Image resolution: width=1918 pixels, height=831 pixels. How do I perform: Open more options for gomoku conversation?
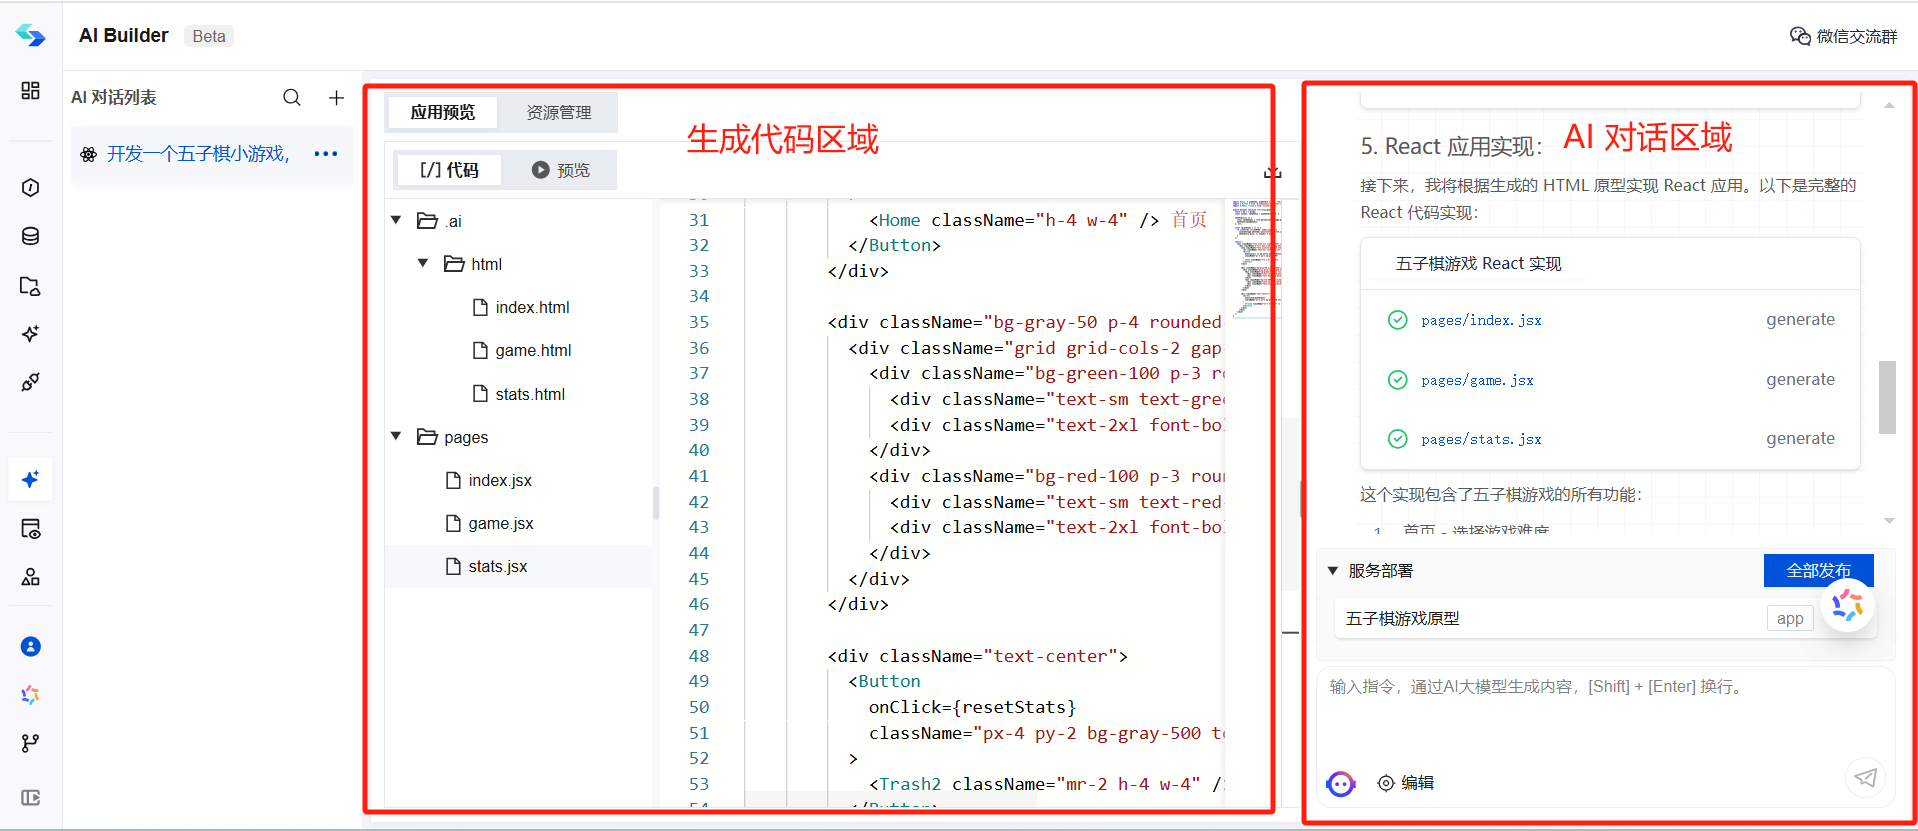[326, 154]
